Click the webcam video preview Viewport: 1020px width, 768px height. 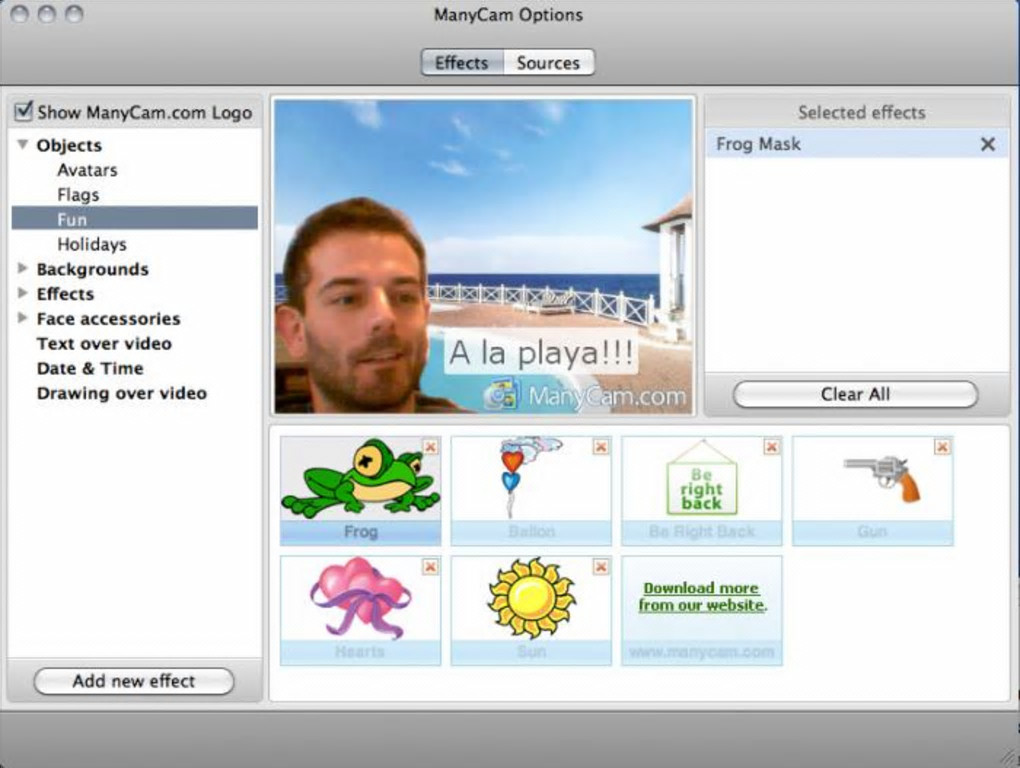[x=483, y=256]
